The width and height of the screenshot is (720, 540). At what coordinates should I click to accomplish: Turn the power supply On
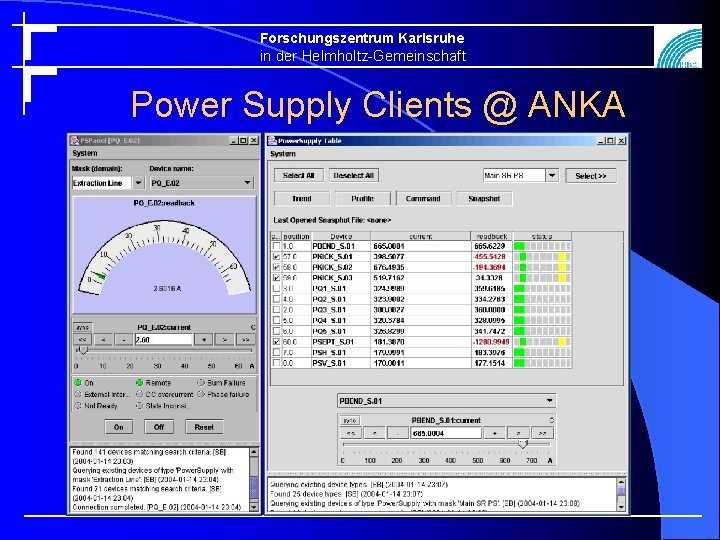(118, 427)
